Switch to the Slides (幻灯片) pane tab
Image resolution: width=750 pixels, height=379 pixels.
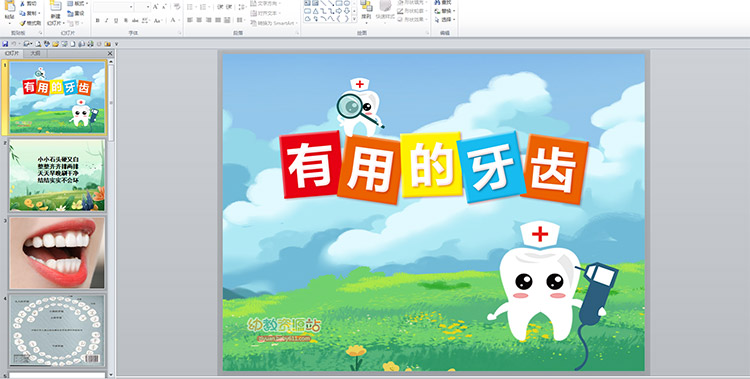point(12,54)
